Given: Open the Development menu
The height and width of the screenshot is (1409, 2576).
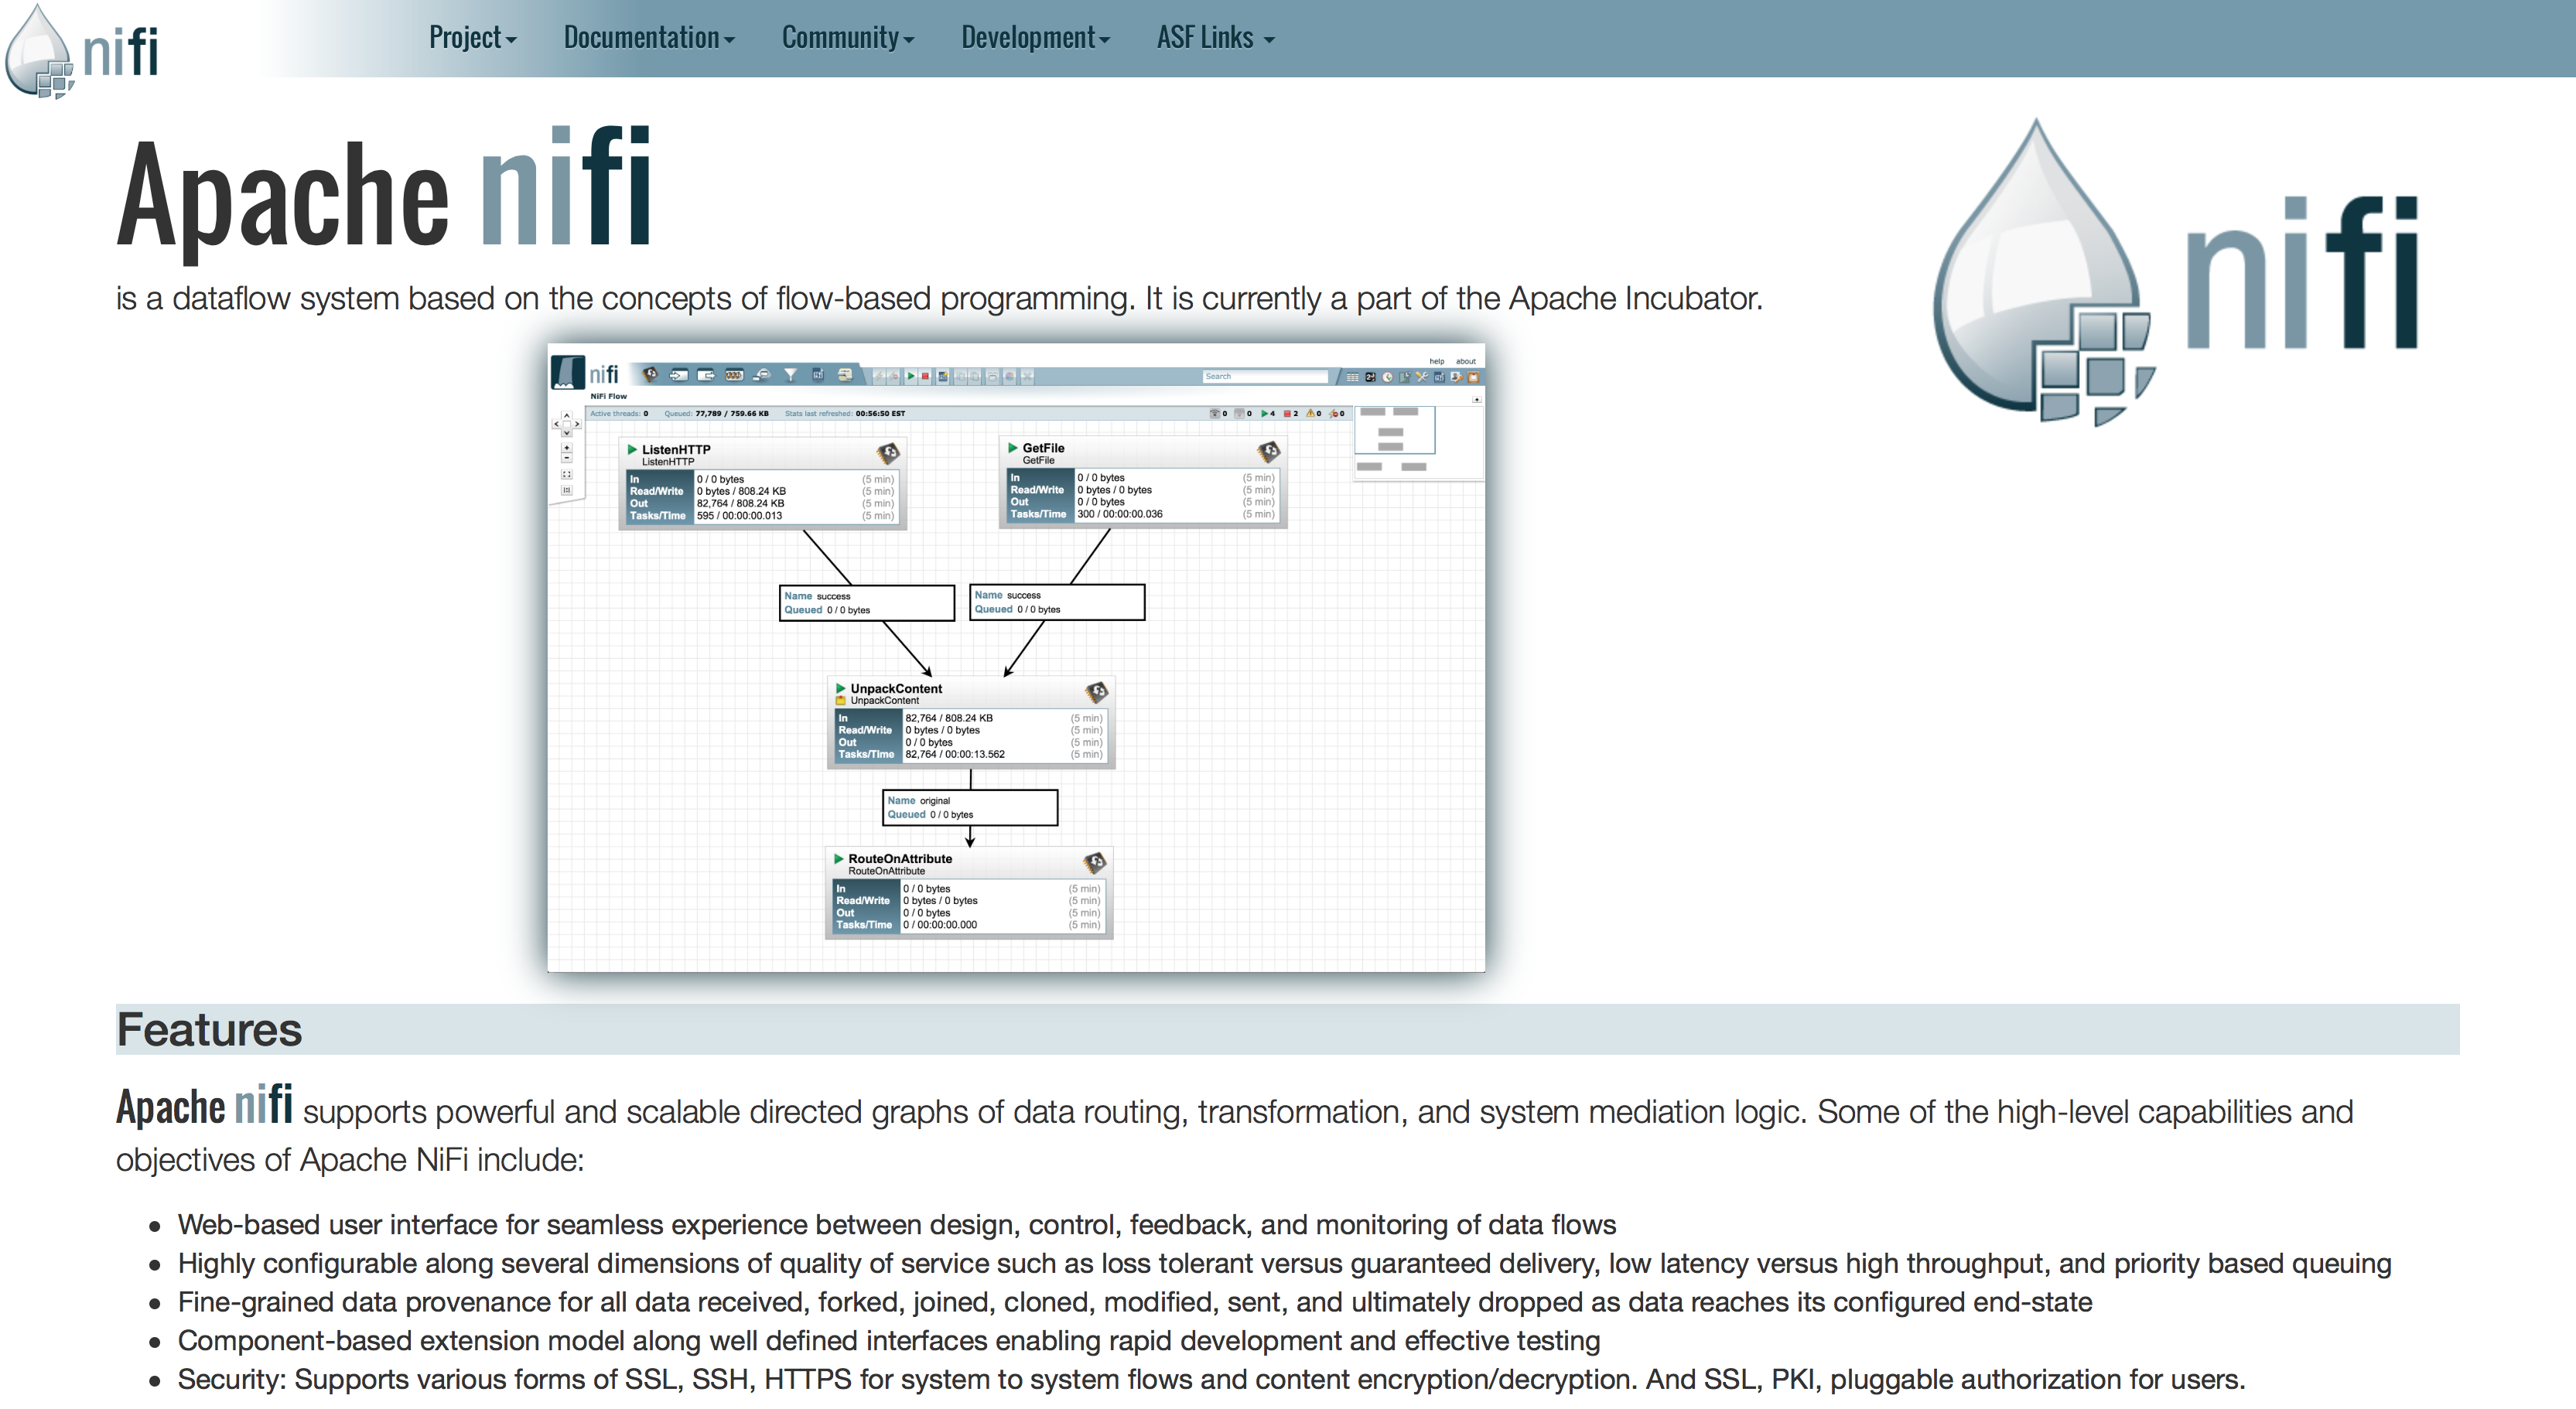Looking at the screenshot, I should point(1035,38).
